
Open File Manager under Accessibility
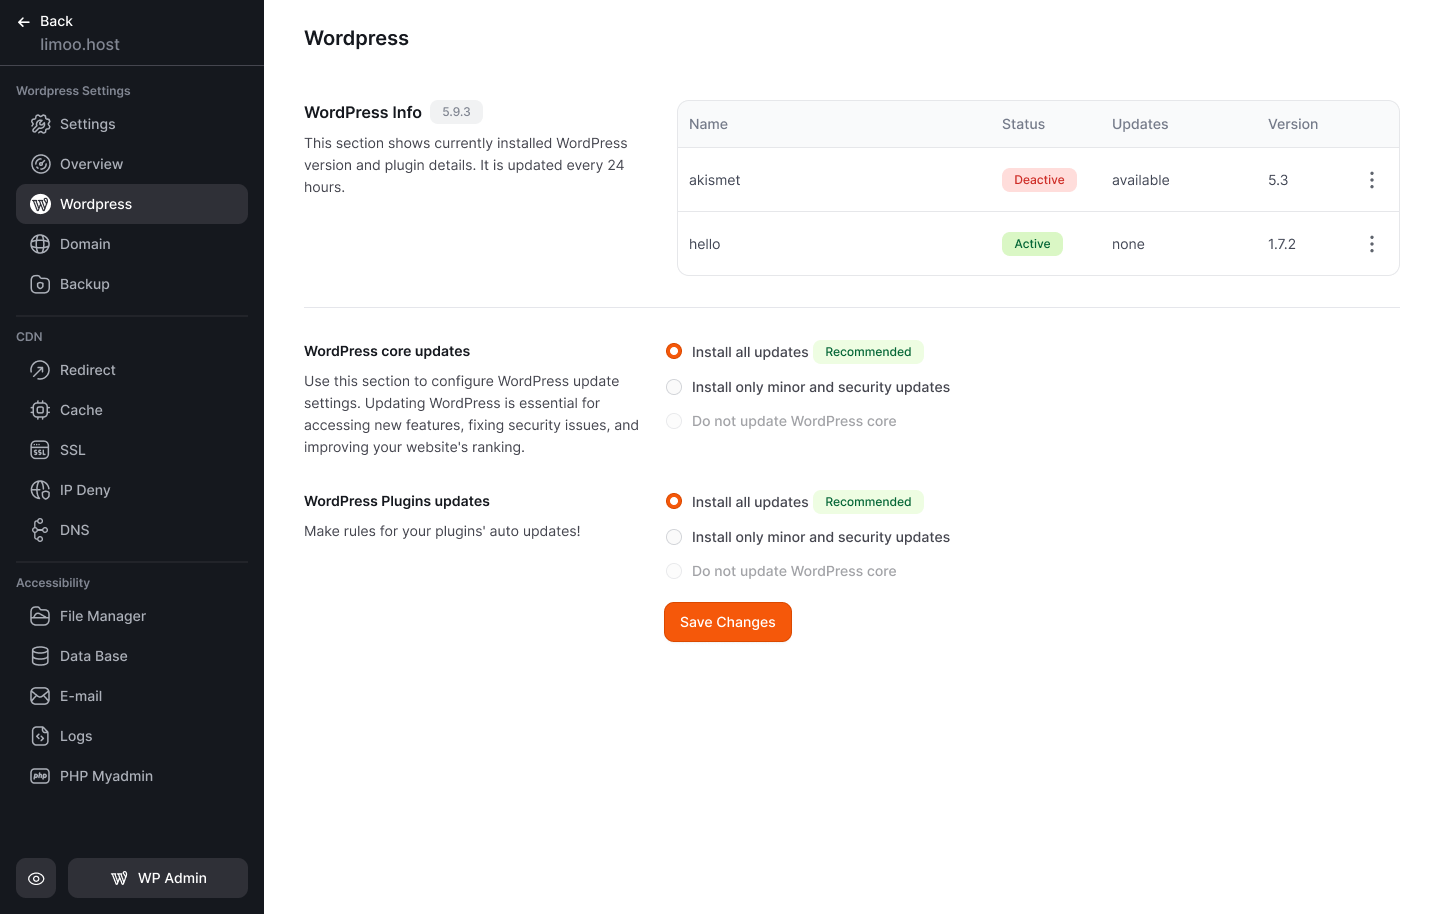tap(132, 616)
